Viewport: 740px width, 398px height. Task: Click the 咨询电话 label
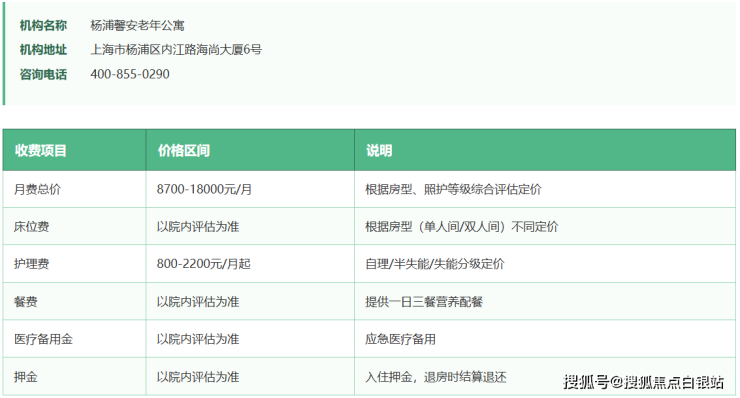[43, 74]
